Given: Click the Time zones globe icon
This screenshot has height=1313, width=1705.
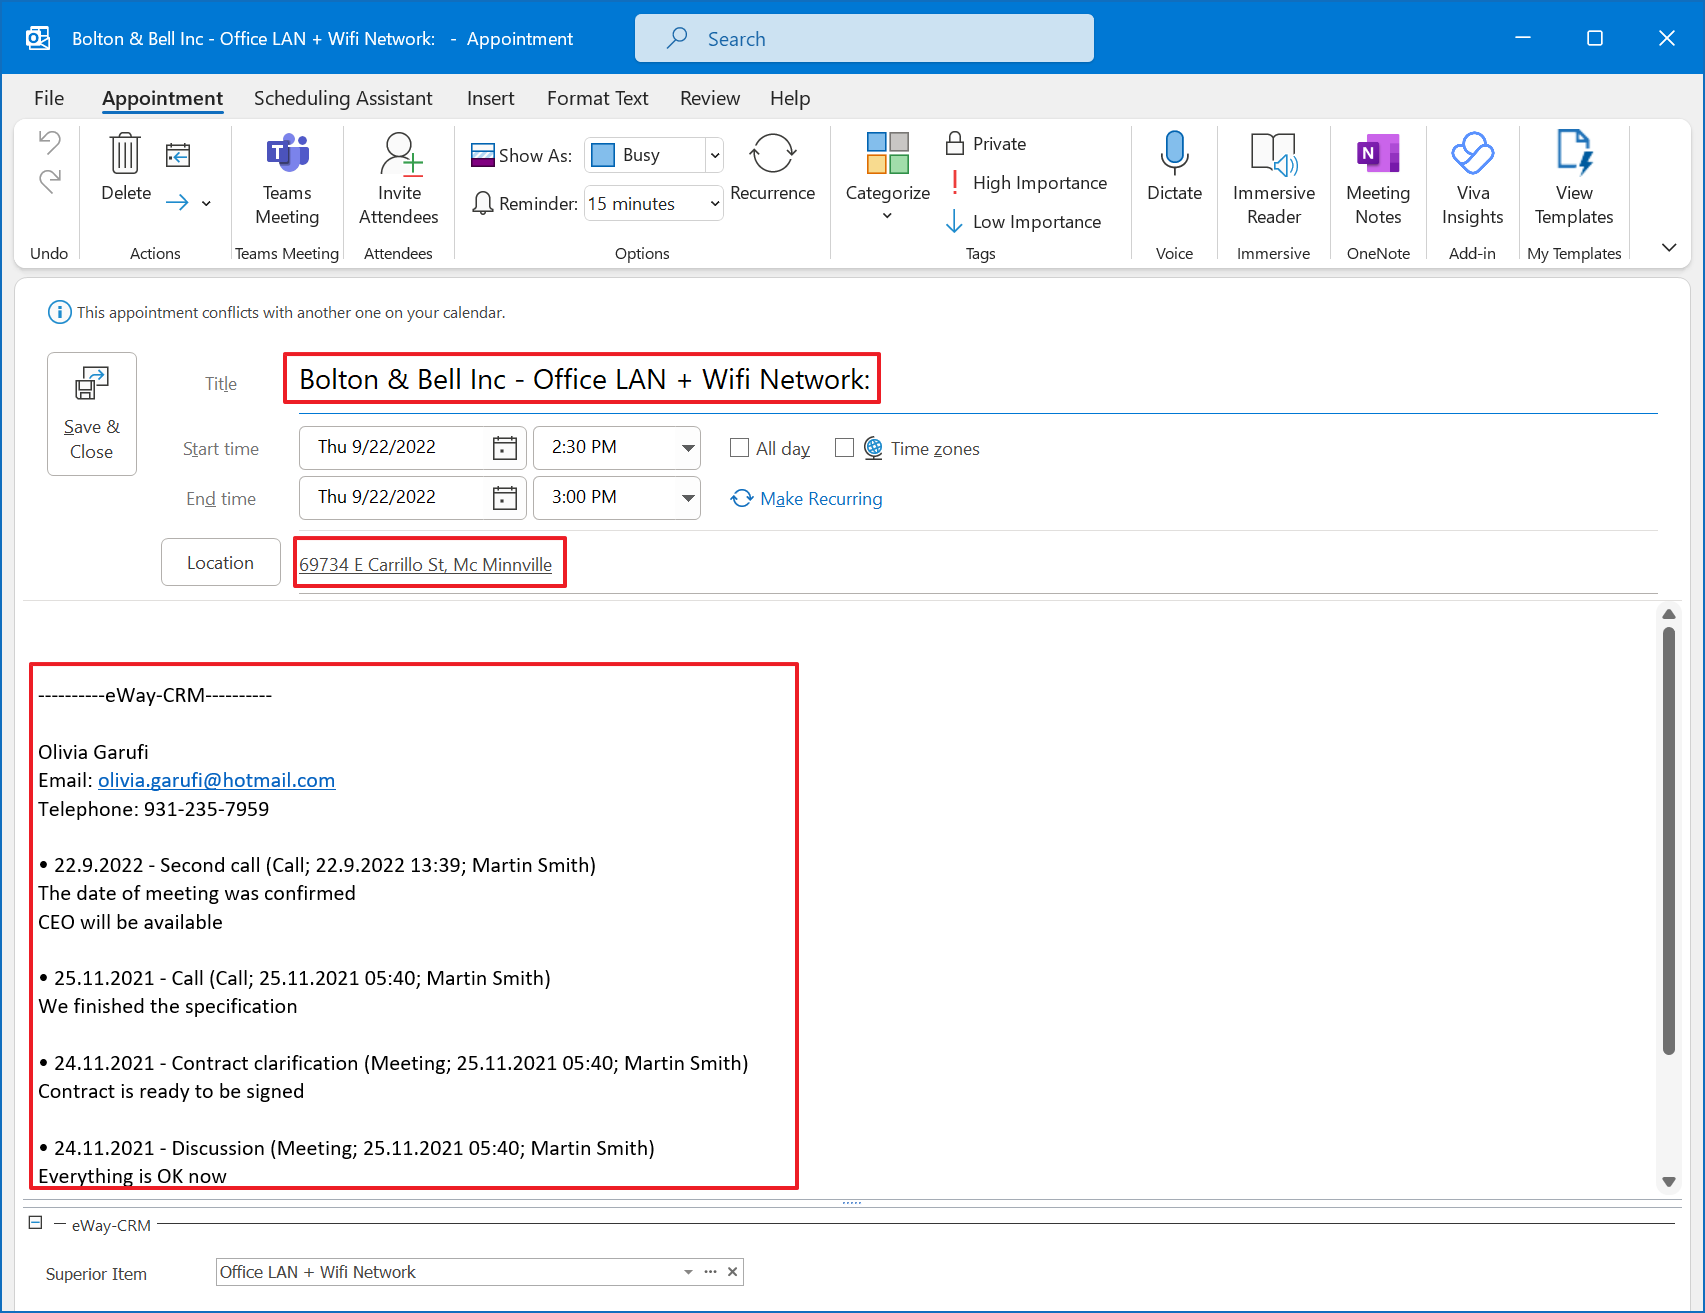Looking at the screenshot, I should tap(873, 448).
